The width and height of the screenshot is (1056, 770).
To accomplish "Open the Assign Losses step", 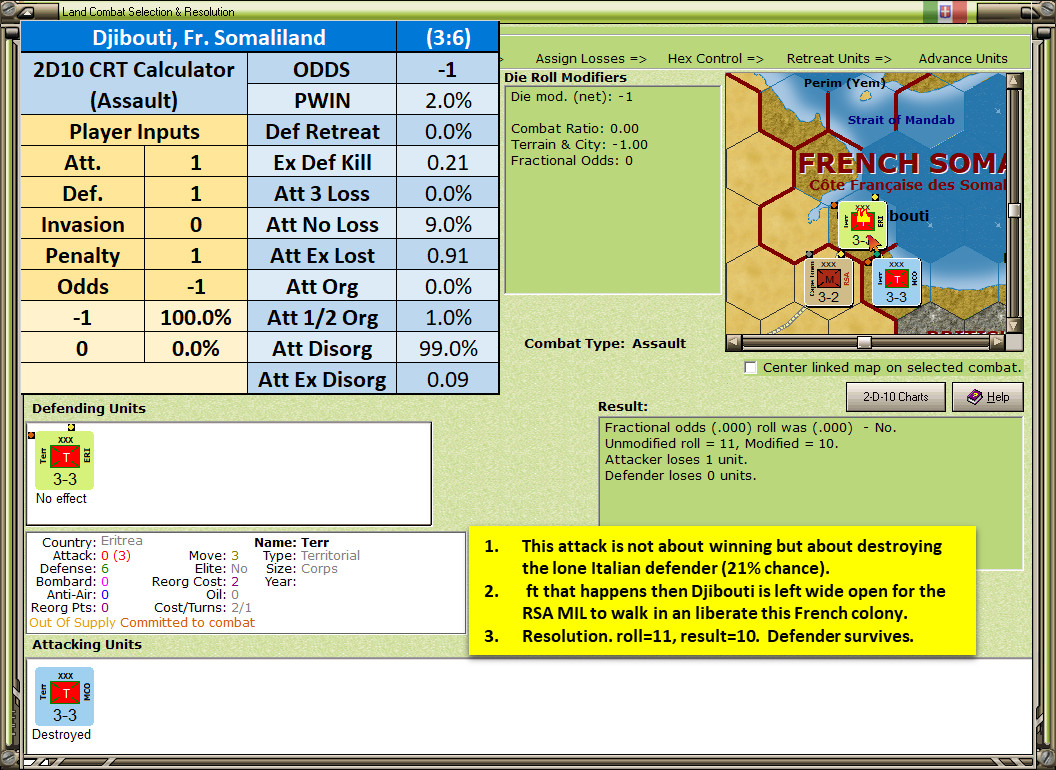I will 591,59.
